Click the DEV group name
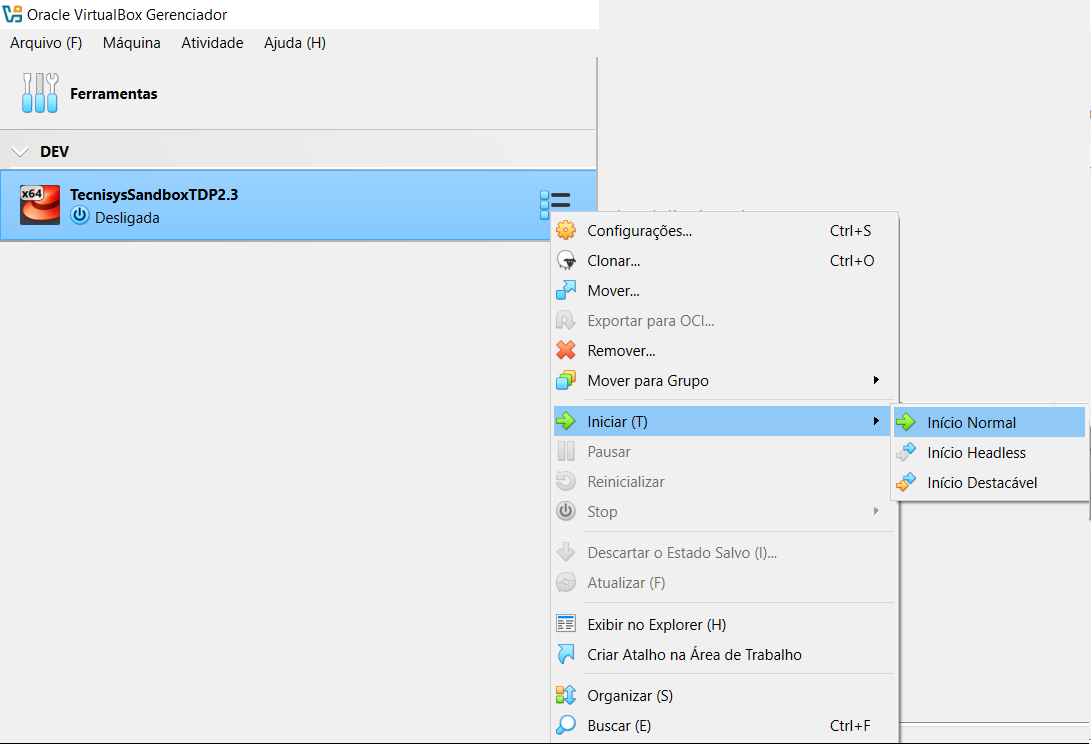1091x744 pixels. tap(54, 152)
